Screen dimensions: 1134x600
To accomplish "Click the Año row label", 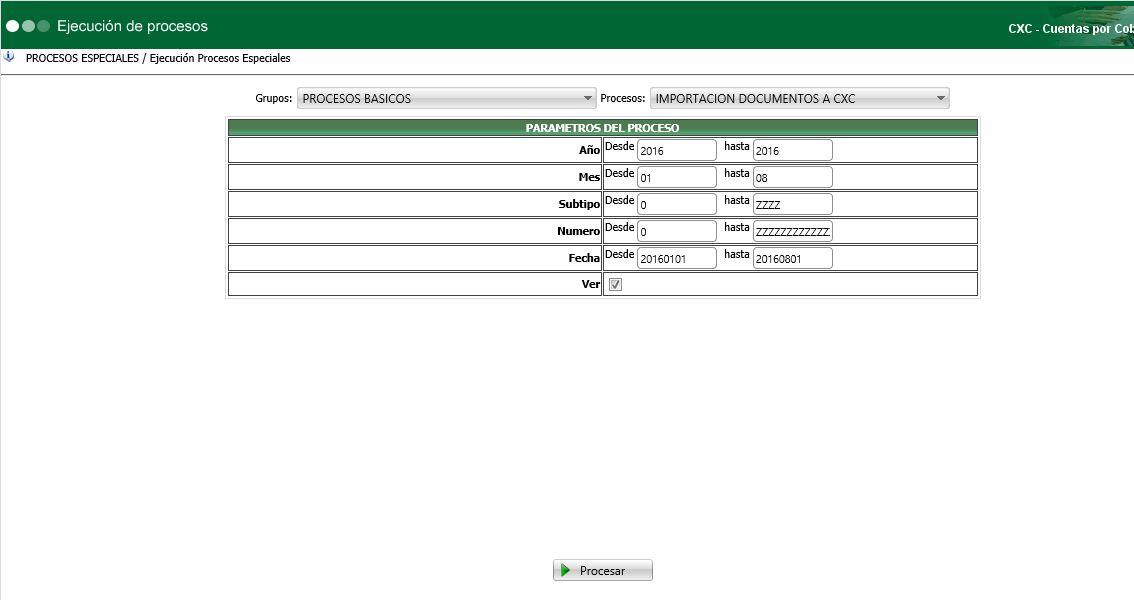I will [x=589, y=150].
